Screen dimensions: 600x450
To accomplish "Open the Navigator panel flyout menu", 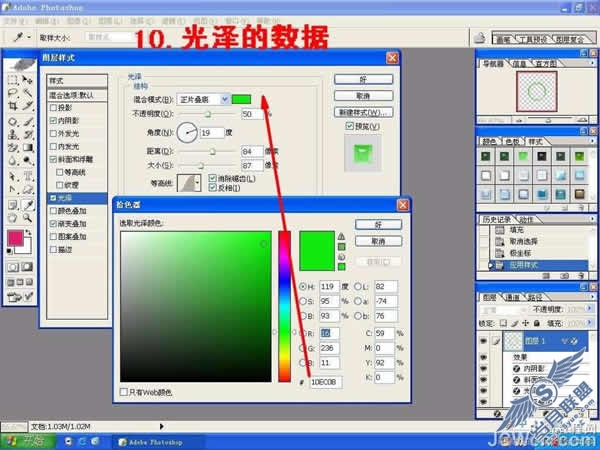I will 592,63.
